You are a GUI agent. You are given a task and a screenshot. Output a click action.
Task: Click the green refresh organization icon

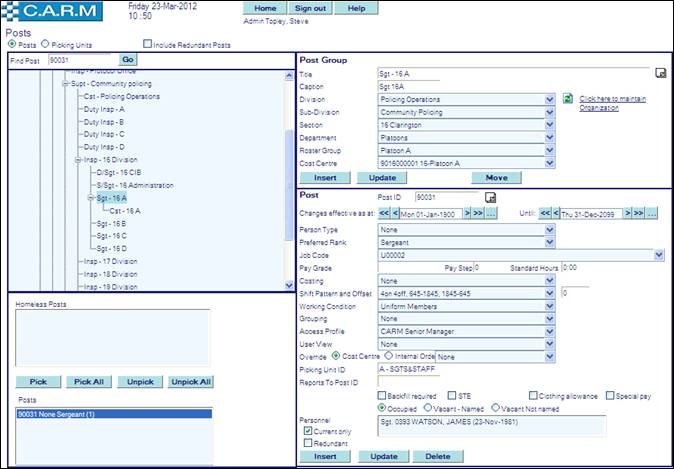[567, 99]
